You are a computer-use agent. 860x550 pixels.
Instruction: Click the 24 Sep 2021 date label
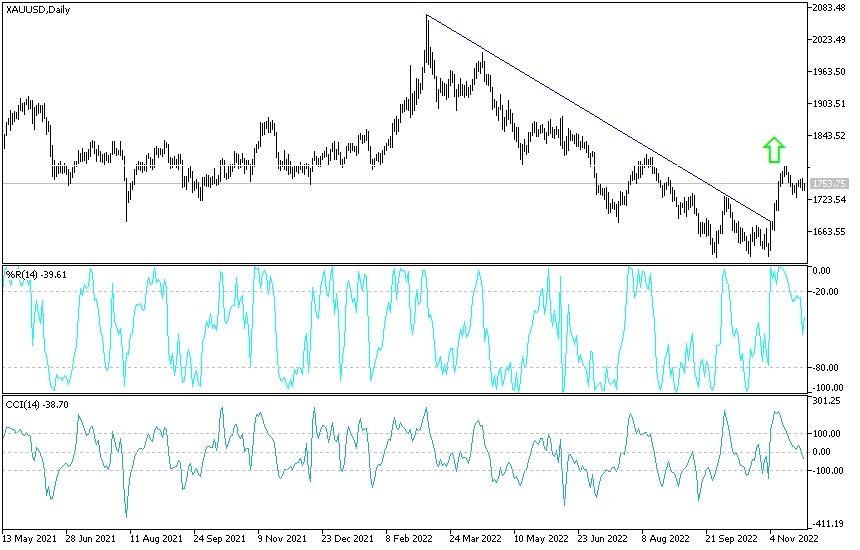coord(220,538)
